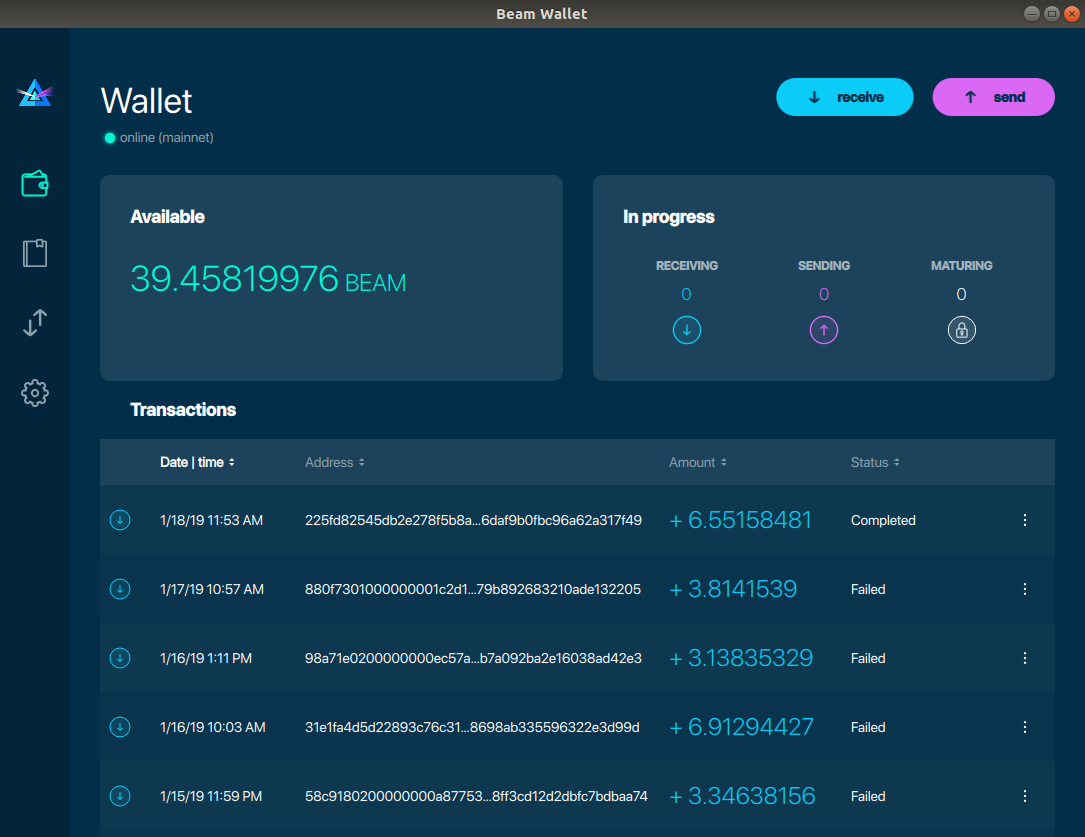Minimize the Beam Wallet window
This screenshot has width=1085, height=837.
[1031, 14]
